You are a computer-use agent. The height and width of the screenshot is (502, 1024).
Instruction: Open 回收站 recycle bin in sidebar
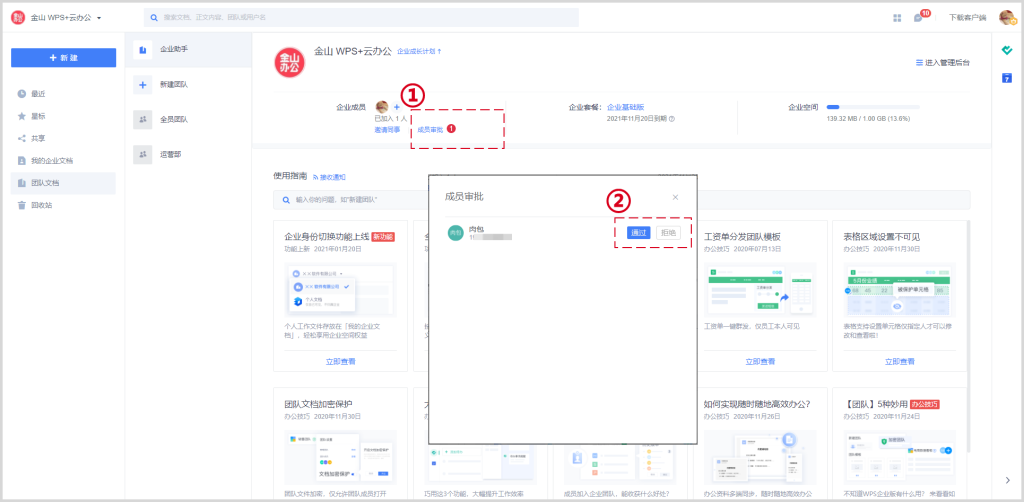(x=63, y=205)
